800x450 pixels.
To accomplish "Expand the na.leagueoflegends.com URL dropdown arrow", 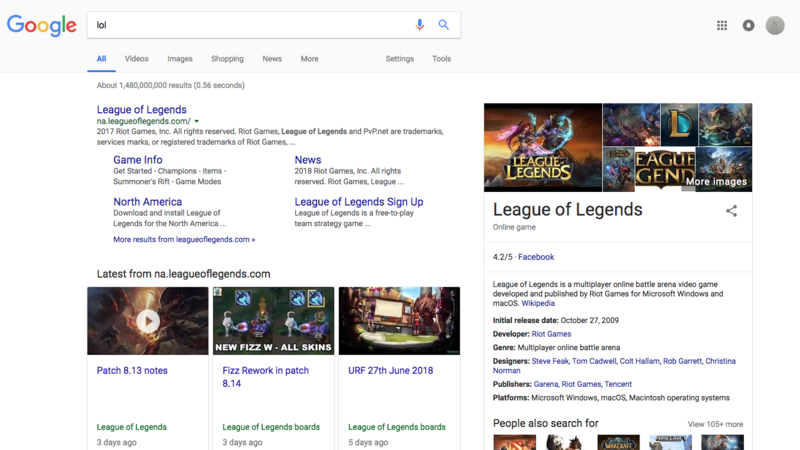I will 197,121.
